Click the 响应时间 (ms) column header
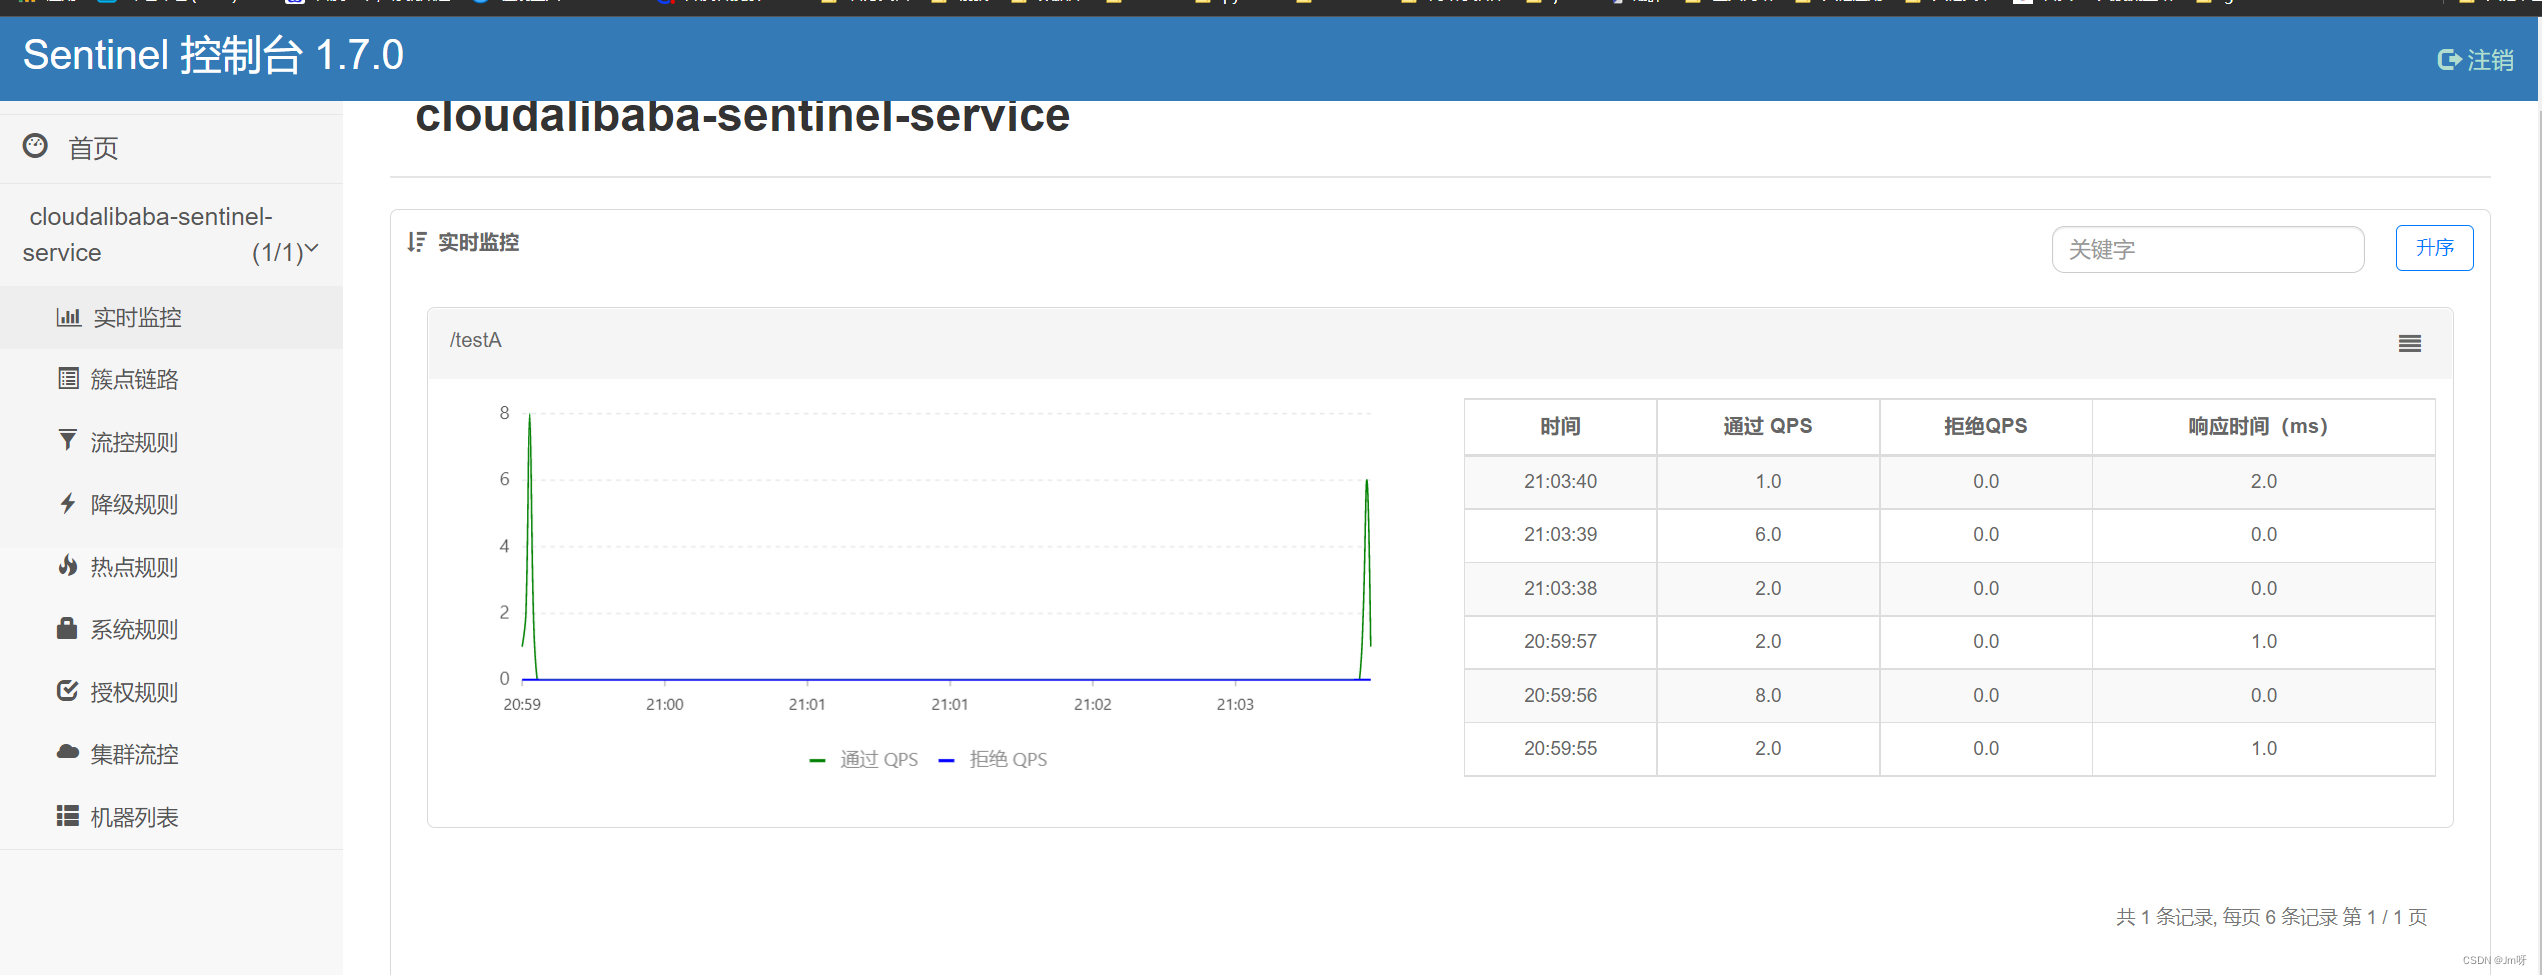 coord(2263,426)
